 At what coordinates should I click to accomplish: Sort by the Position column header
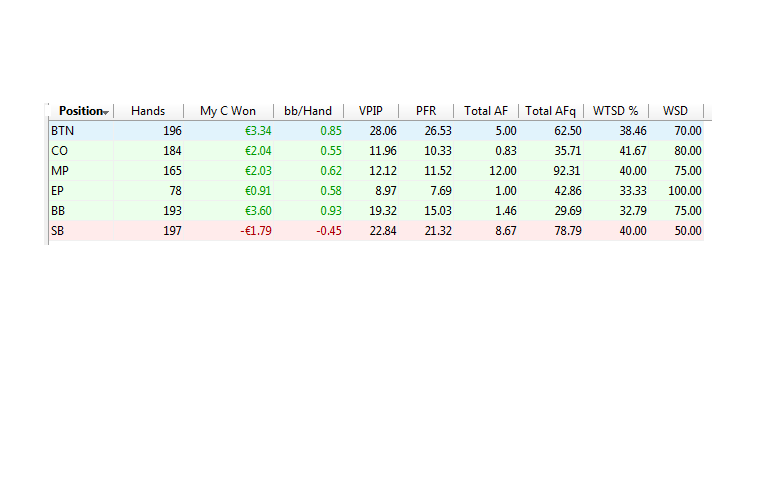(81, 111)
